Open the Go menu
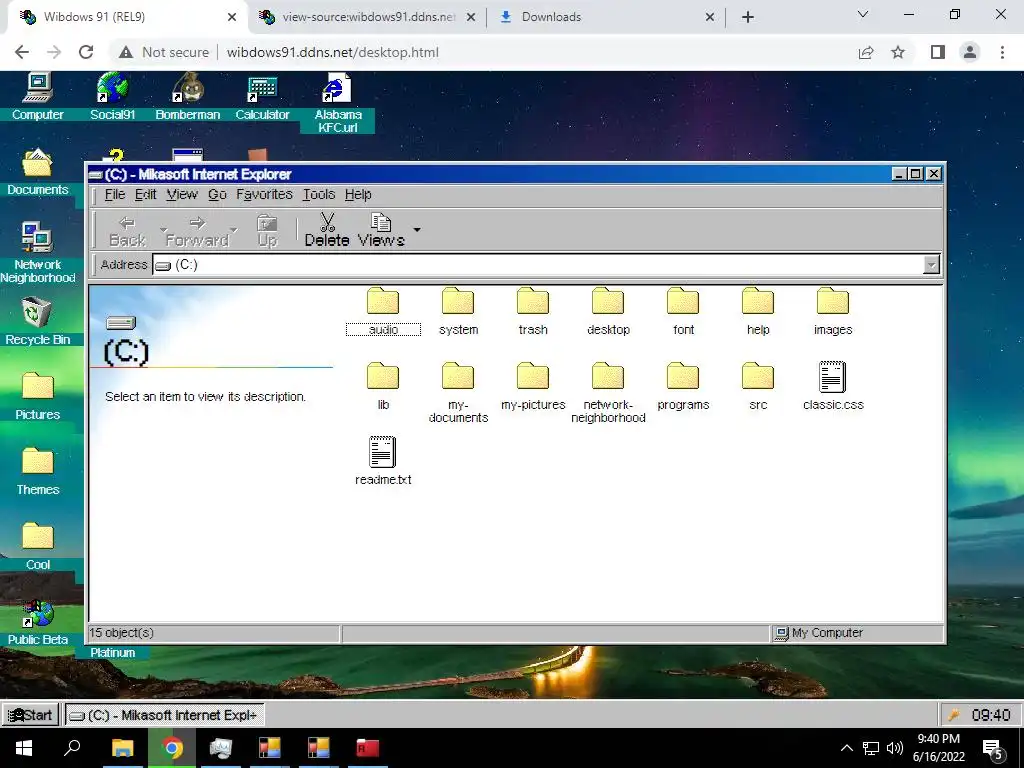1024x768 pixels. click(217, 195)
